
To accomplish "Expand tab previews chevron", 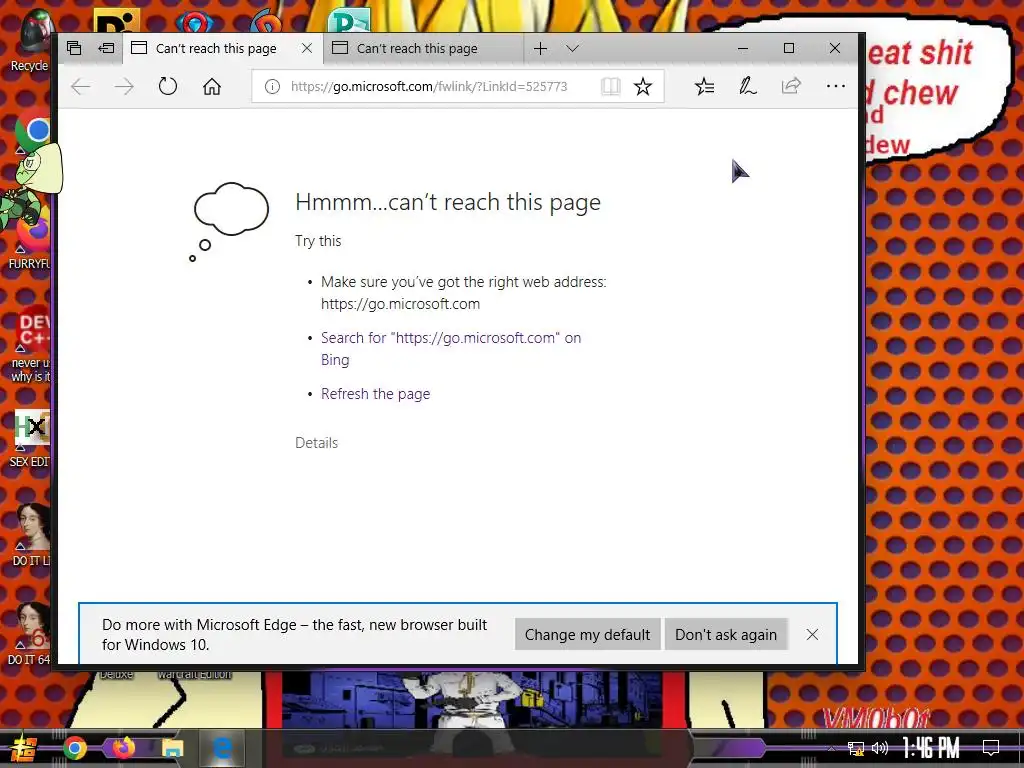I will [x=572, y=48].
